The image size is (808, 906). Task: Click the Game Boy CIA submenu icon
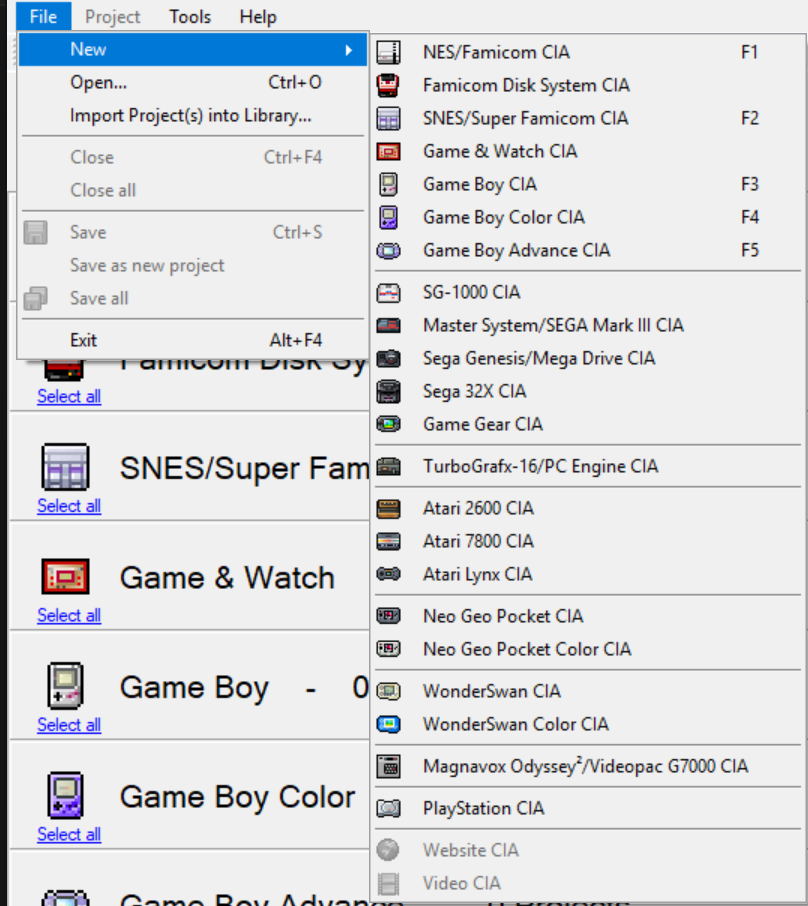388,184
